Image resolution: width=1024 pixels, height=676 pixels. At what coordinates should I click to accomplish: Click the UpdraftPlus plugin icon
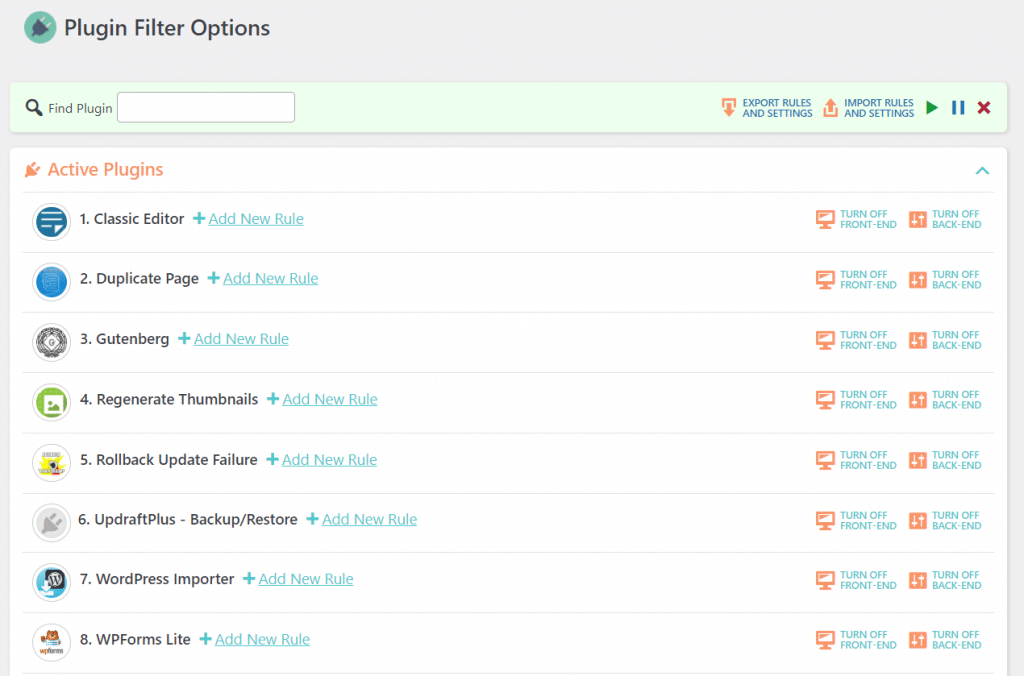(x=52, y=523)
